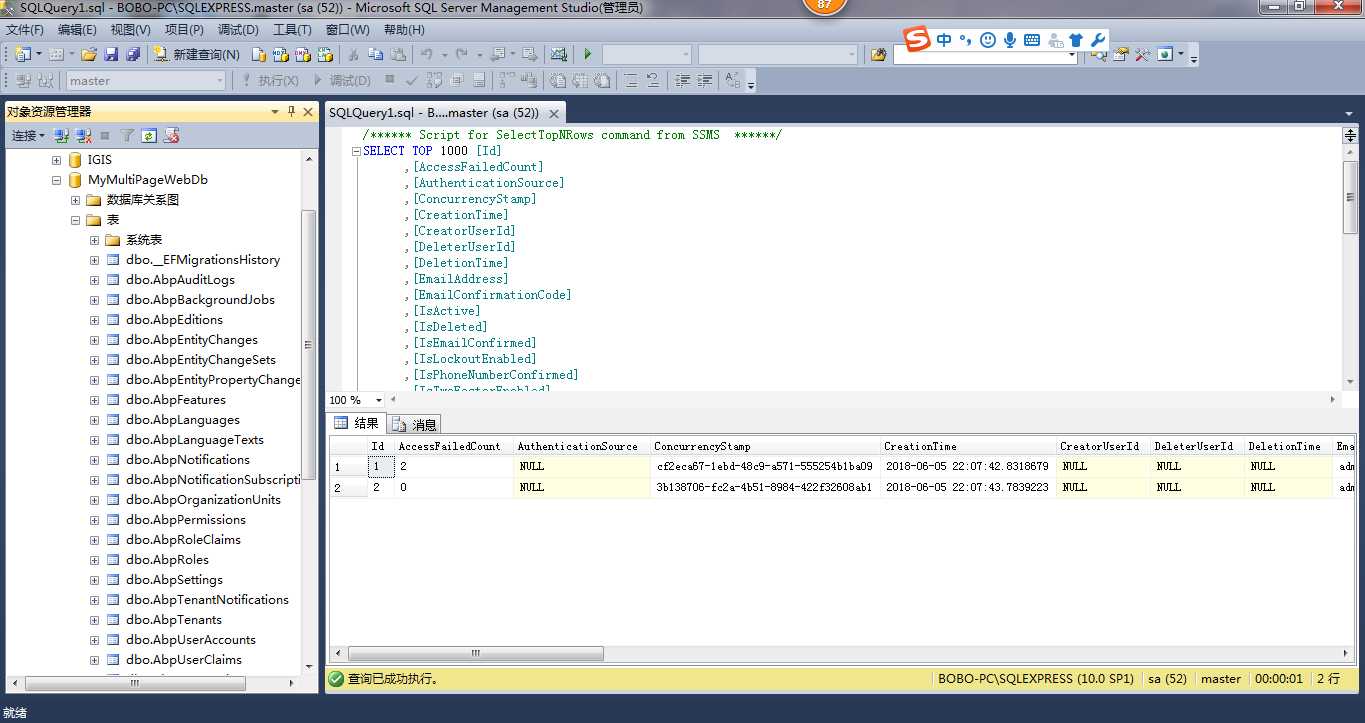
Task: Select the dbo.AbpUserAccounts table
Action: pyautogui.click(x=191, y=640)
